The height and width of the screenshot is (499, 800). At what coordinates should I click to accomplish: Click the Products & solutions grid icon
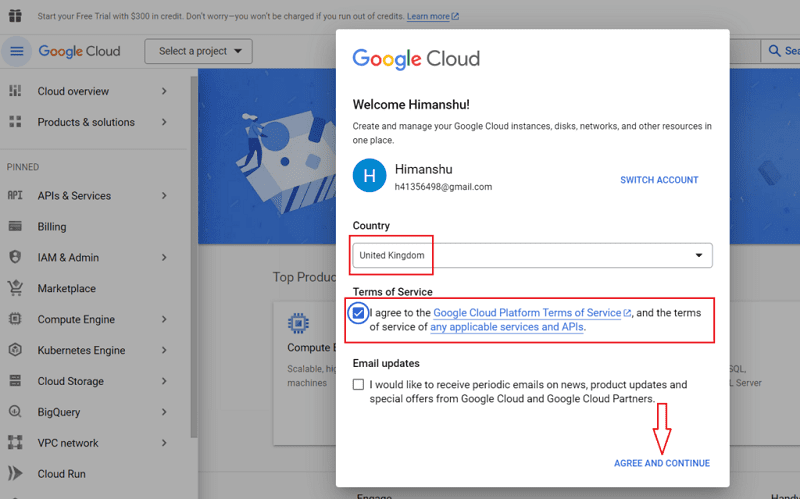pyautogui.click(x=15, y=122)
